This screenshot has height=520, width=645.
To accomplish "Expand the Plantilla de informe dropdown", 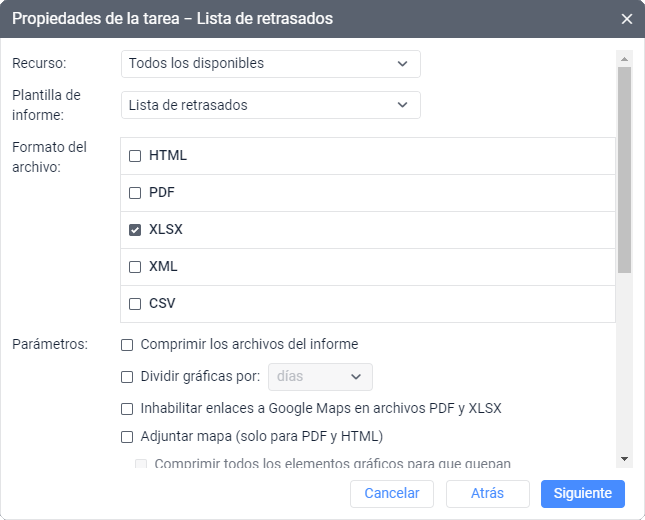I will (270, 105).
